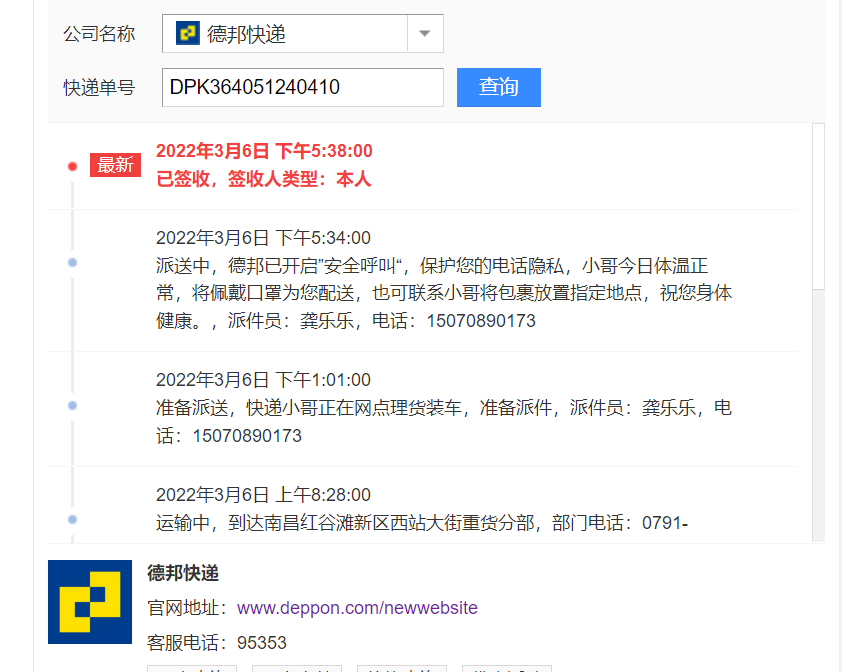Click the timeline dot for 下午5:34:00 entry
Viewport: 862px width, 672px height.
pyautogui.click(x=72, y=262)
